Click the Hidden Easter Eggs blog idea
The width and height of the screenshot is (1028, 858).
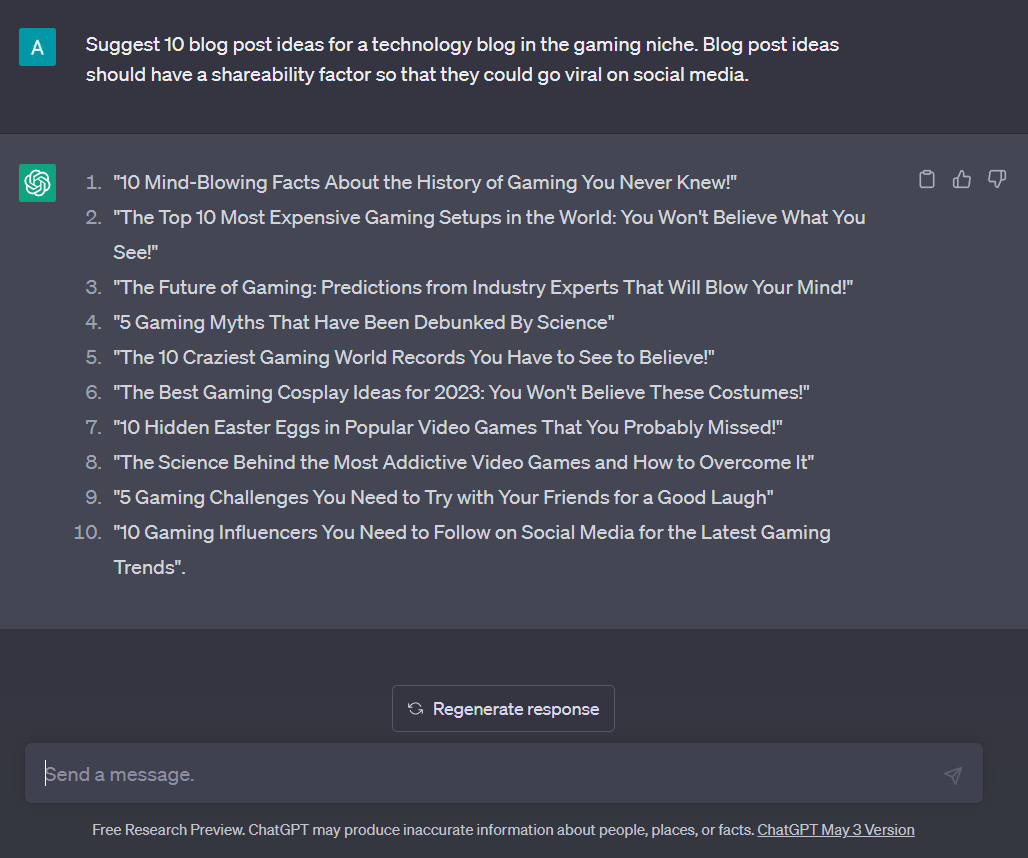pyautogui.click(x=447, y=427)
